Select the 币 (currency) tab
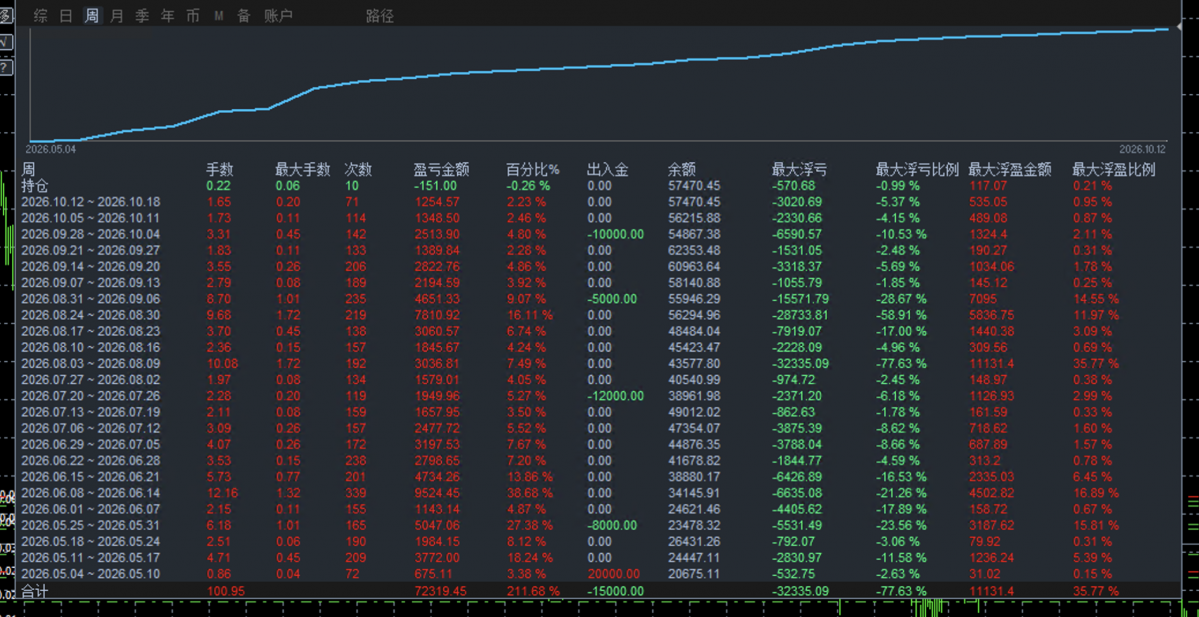1199x617 pixels. click(193, 15)
